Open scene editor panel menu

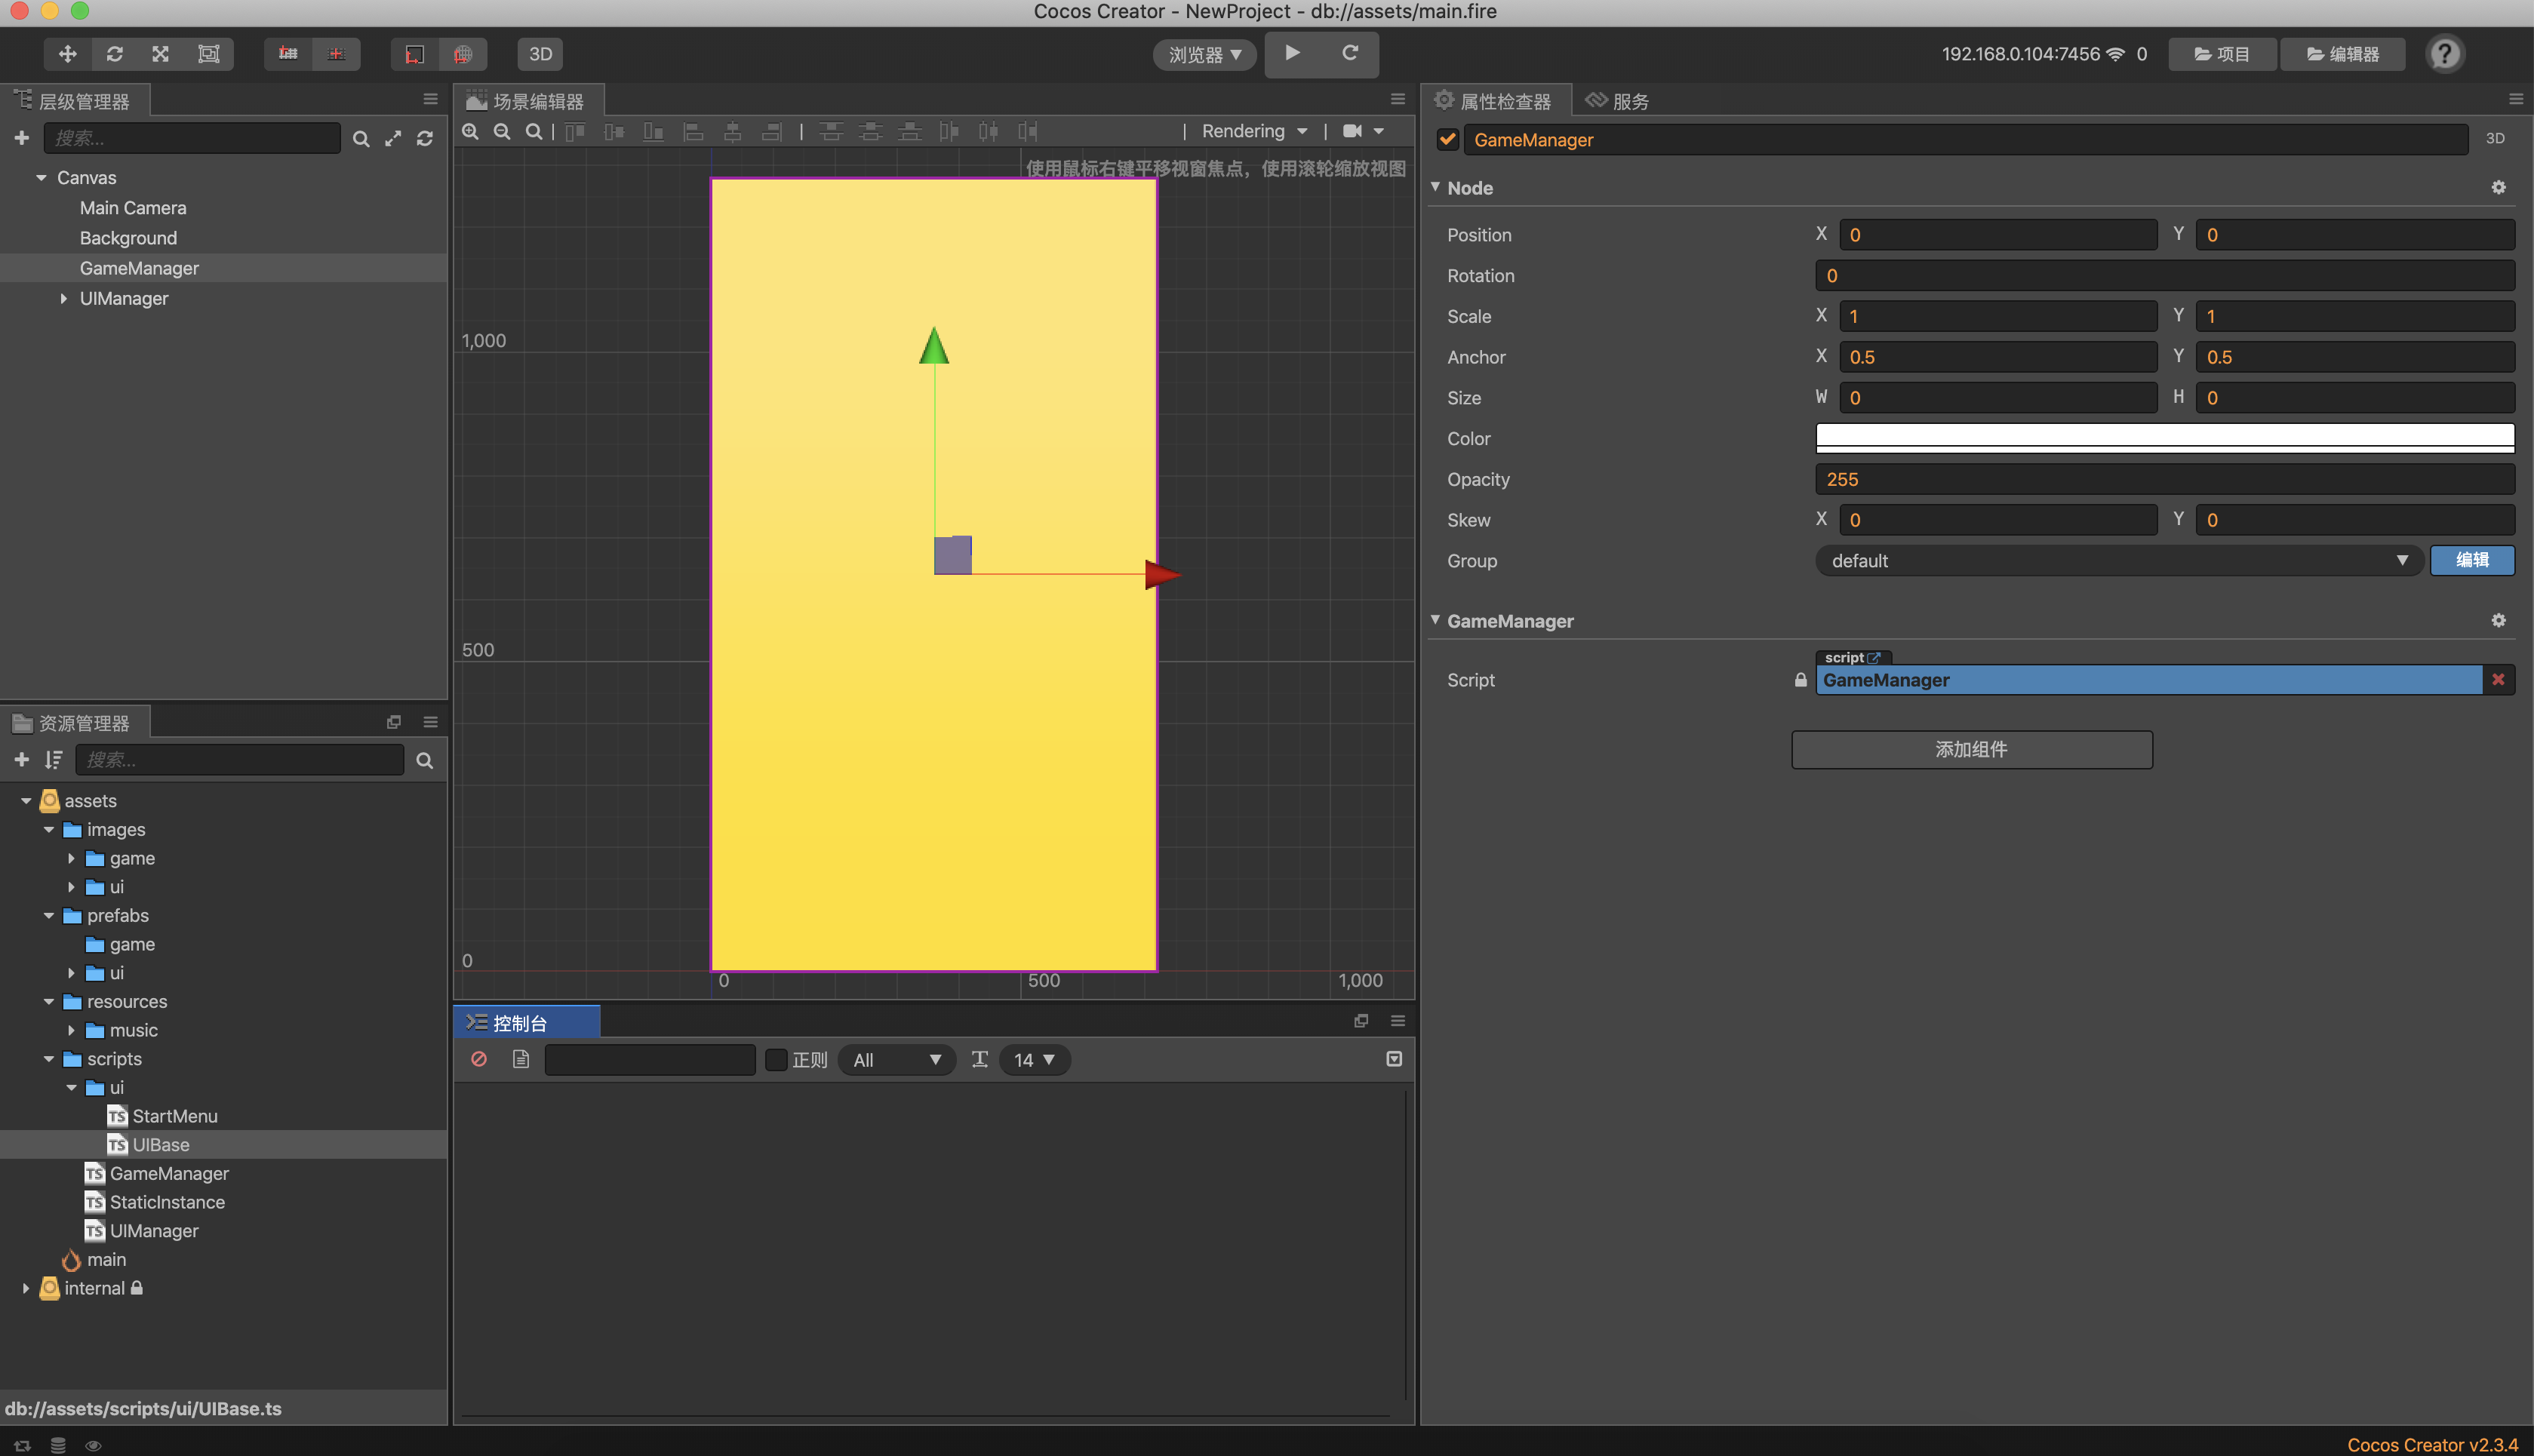pyautogui.click(x=1398, y=99)
